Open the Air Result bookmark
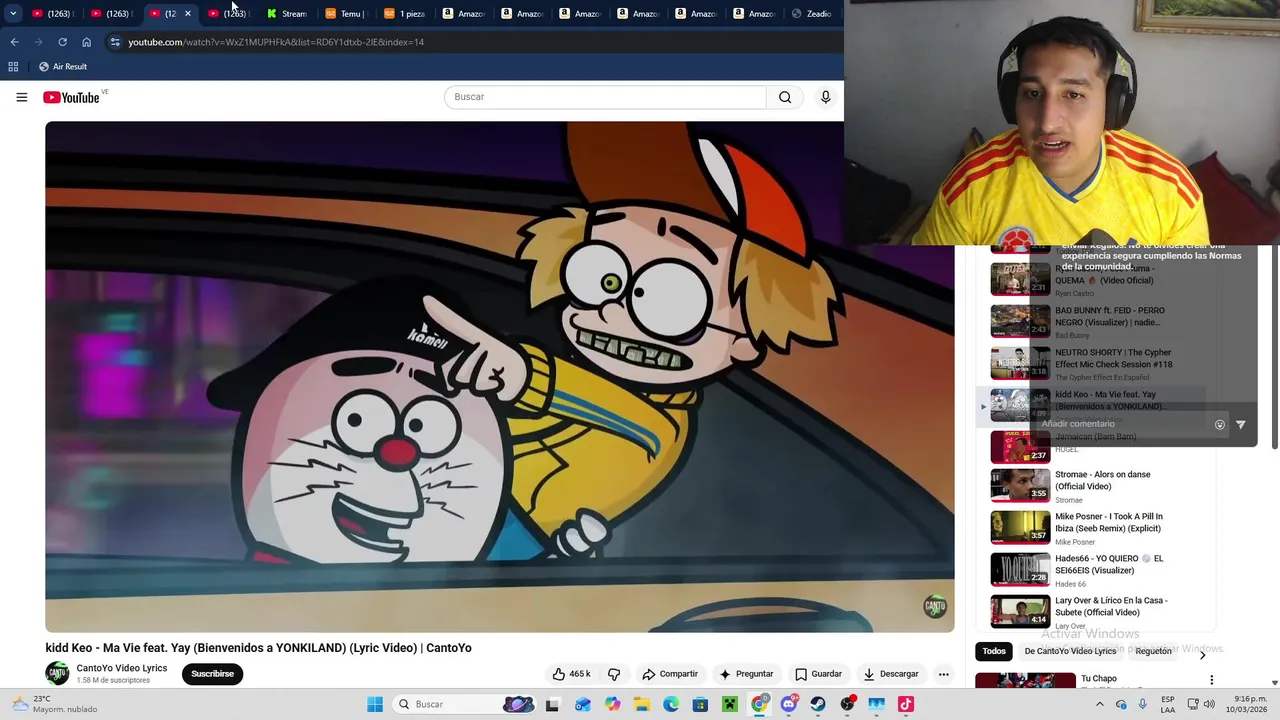Viewport: 1280px width, 720px height. click(x=62, y=66)
